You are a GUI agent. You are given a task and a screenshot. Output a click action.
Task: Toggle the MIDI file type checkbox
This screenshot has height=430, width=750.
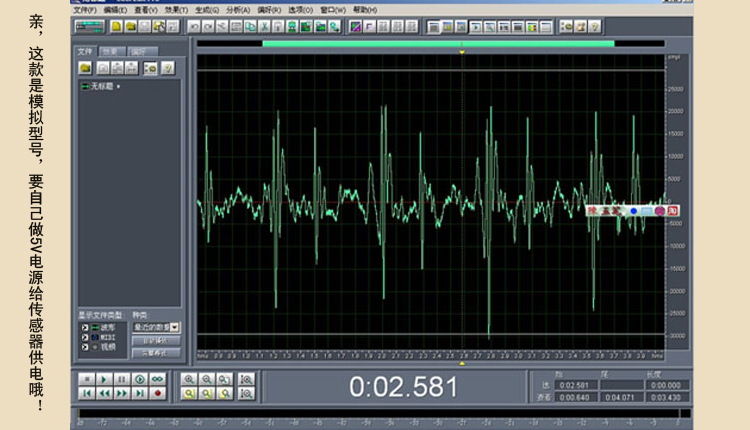[85, 337]
